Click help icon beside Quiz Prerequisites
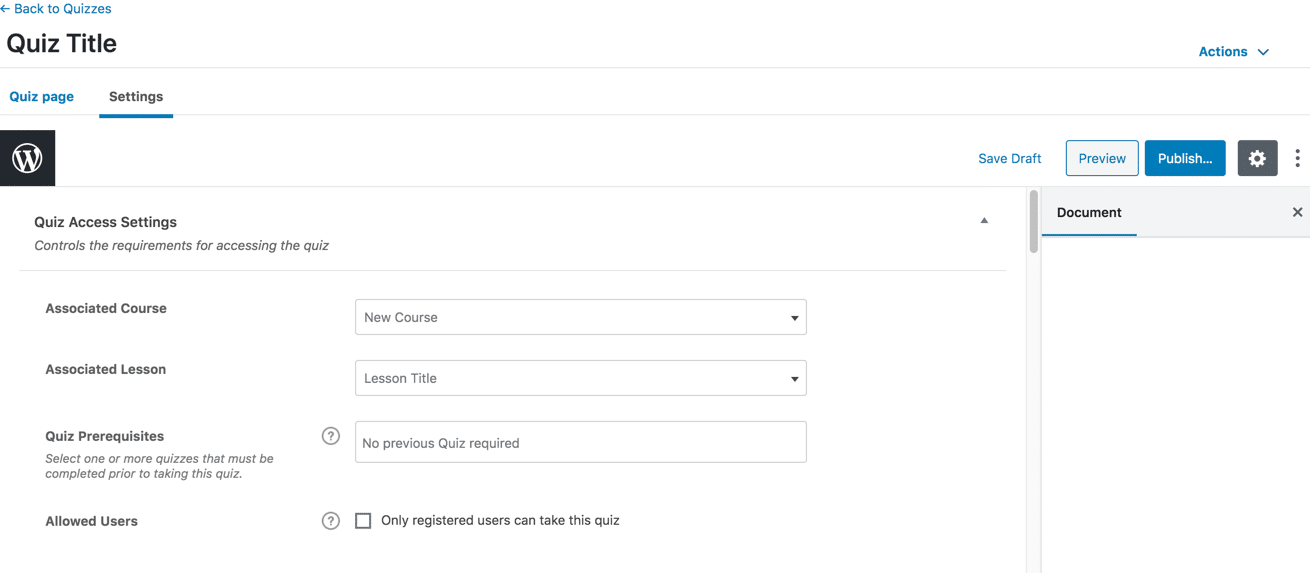 pyautogui.click(x=331, y=436)
